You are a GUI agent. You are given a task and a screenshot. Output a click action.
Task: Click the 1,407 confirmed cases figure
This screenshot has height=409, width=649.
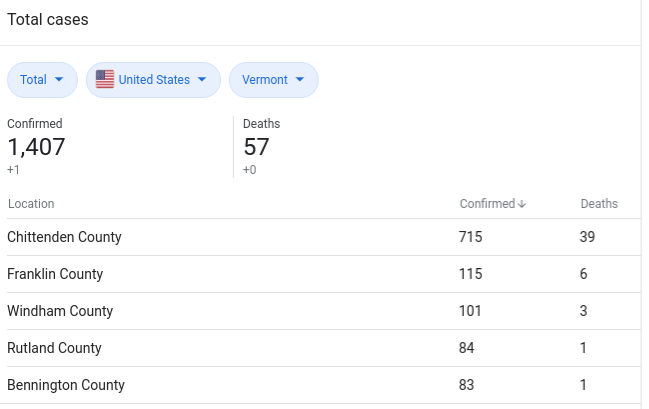pos(36,147)
